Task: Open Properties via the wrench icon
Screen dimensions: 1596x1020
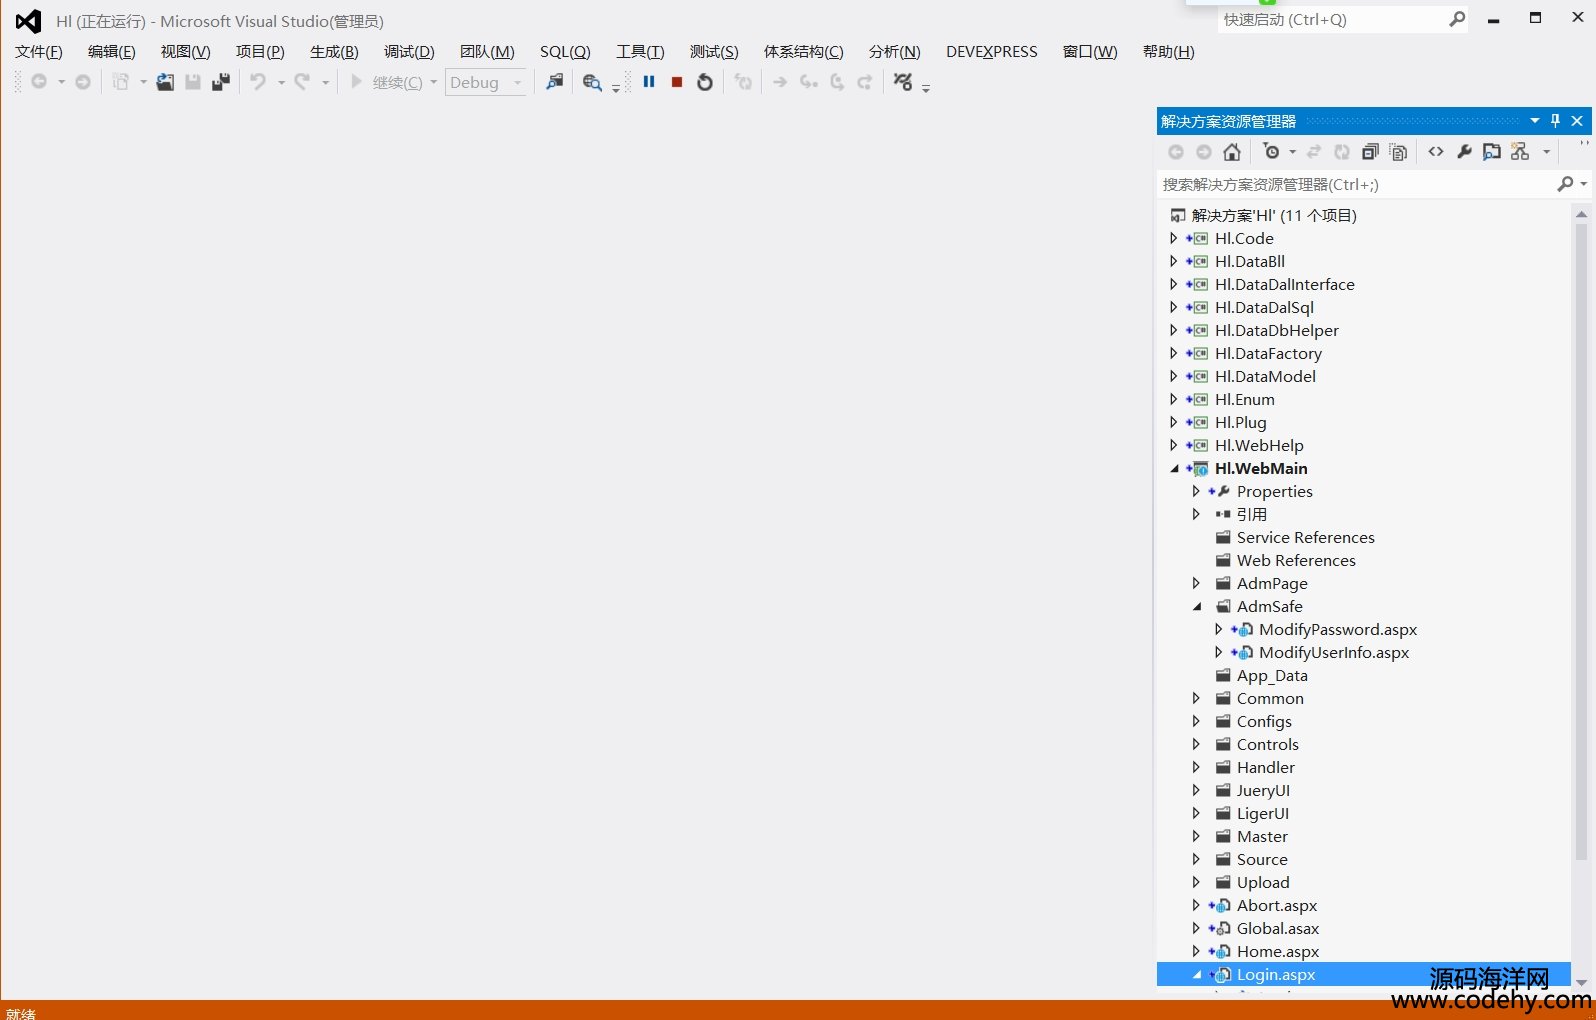Action: click(x=1464, y=152)
